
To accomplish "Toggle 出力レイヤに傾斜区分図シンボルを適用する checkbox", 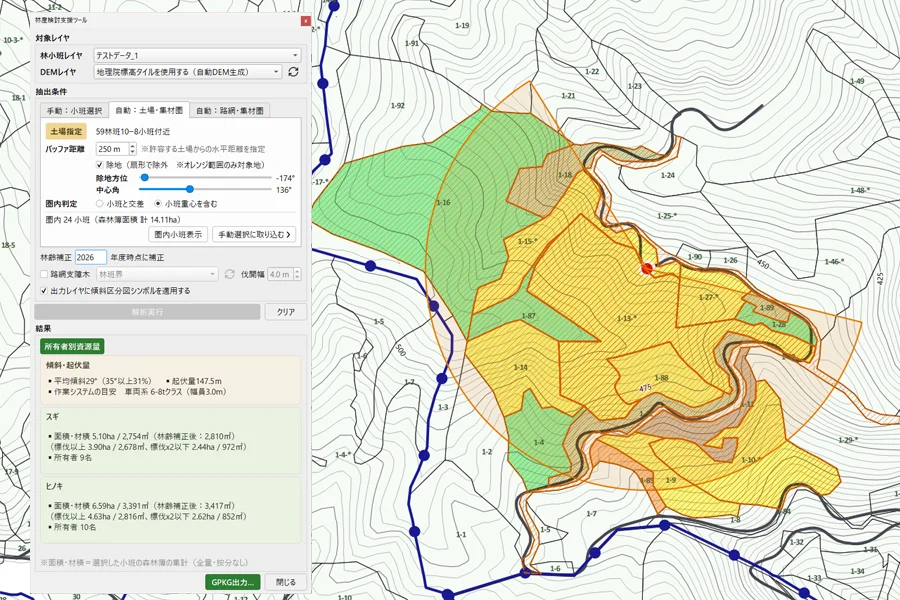I will (44, 291).
